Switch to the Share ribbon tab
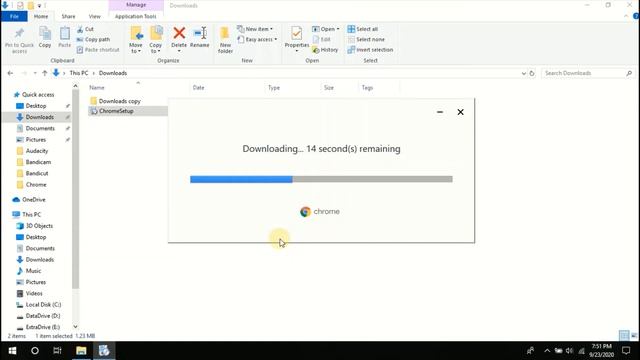This screenshot has width=640, height=360. tap(68, 16)
